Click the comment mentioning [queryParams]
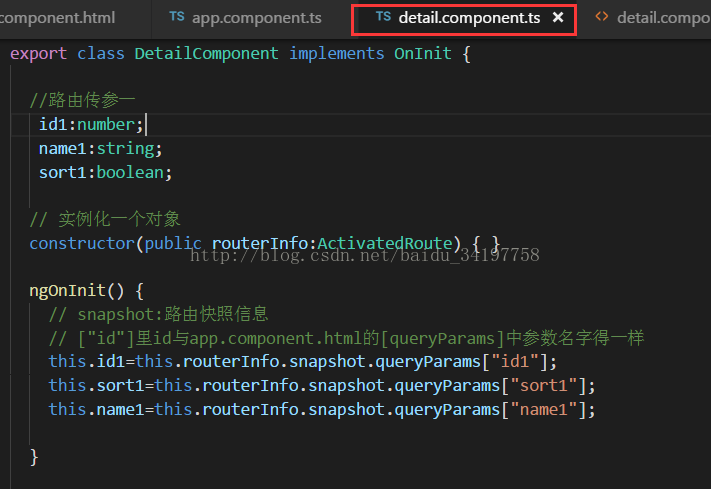This screenshot has width=711, height=489. [346, 338]
